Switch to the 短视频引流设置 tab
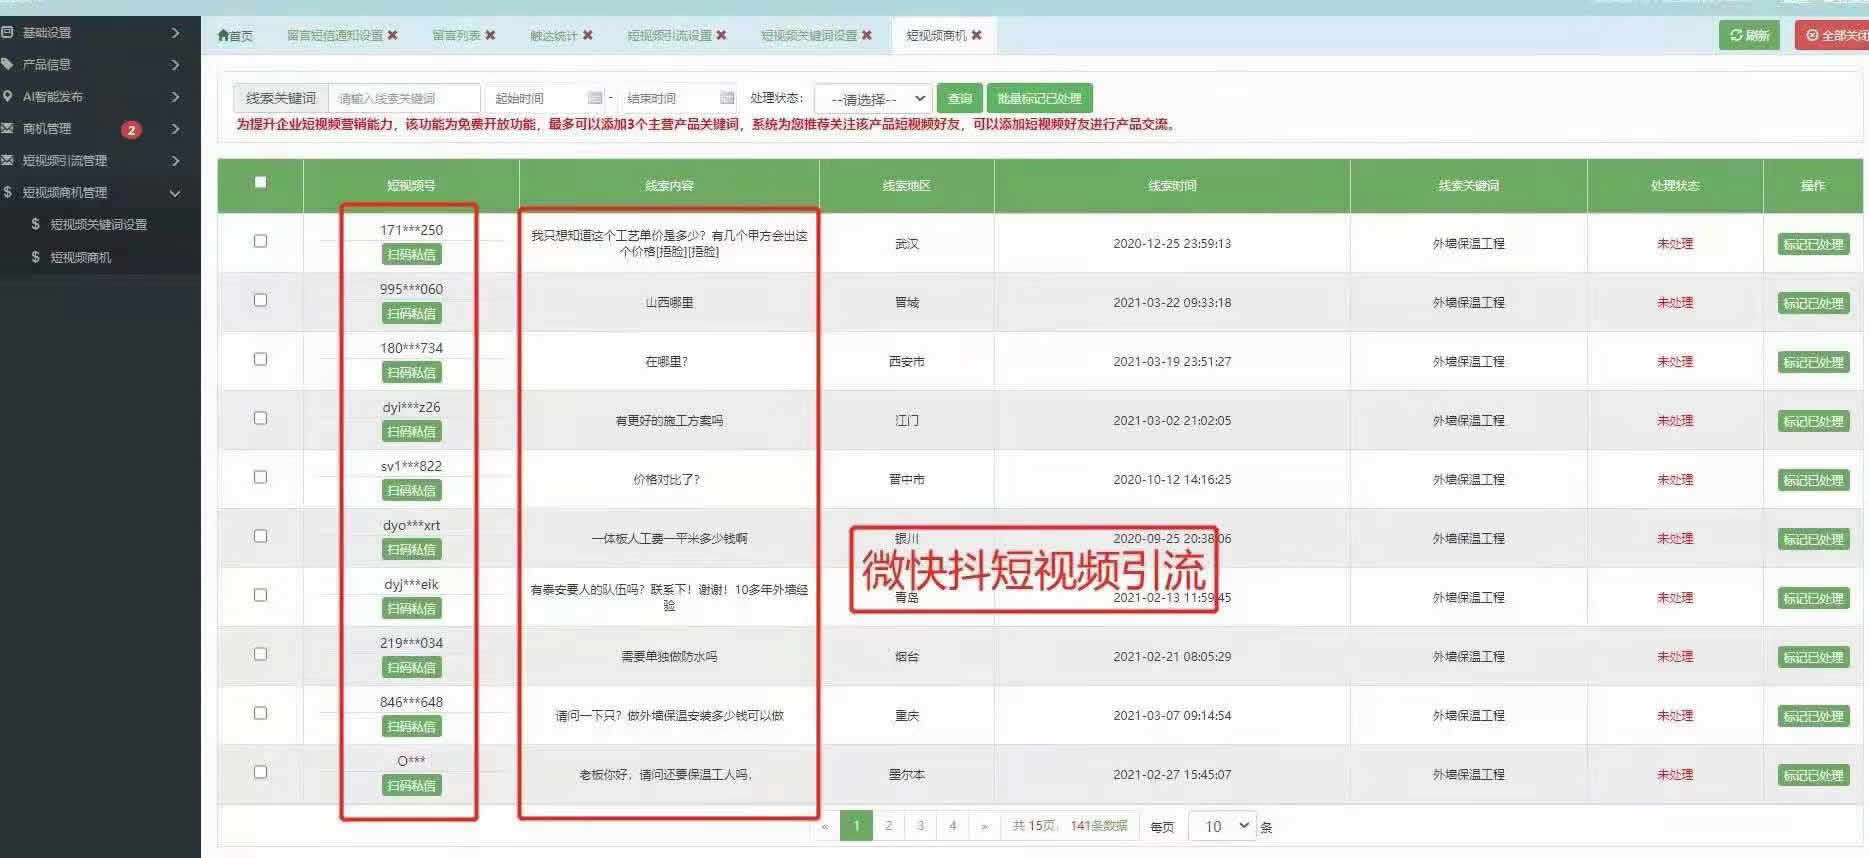Image resolution: width=1869 pixels, height=858 pixels. [670, 35]
